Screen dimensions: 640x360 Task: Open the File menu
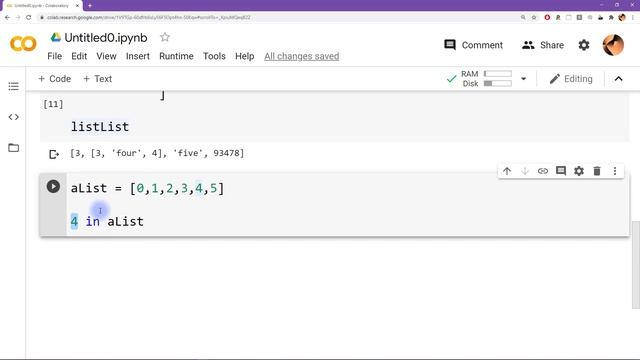pyautogui.click(x=55, y=56)
